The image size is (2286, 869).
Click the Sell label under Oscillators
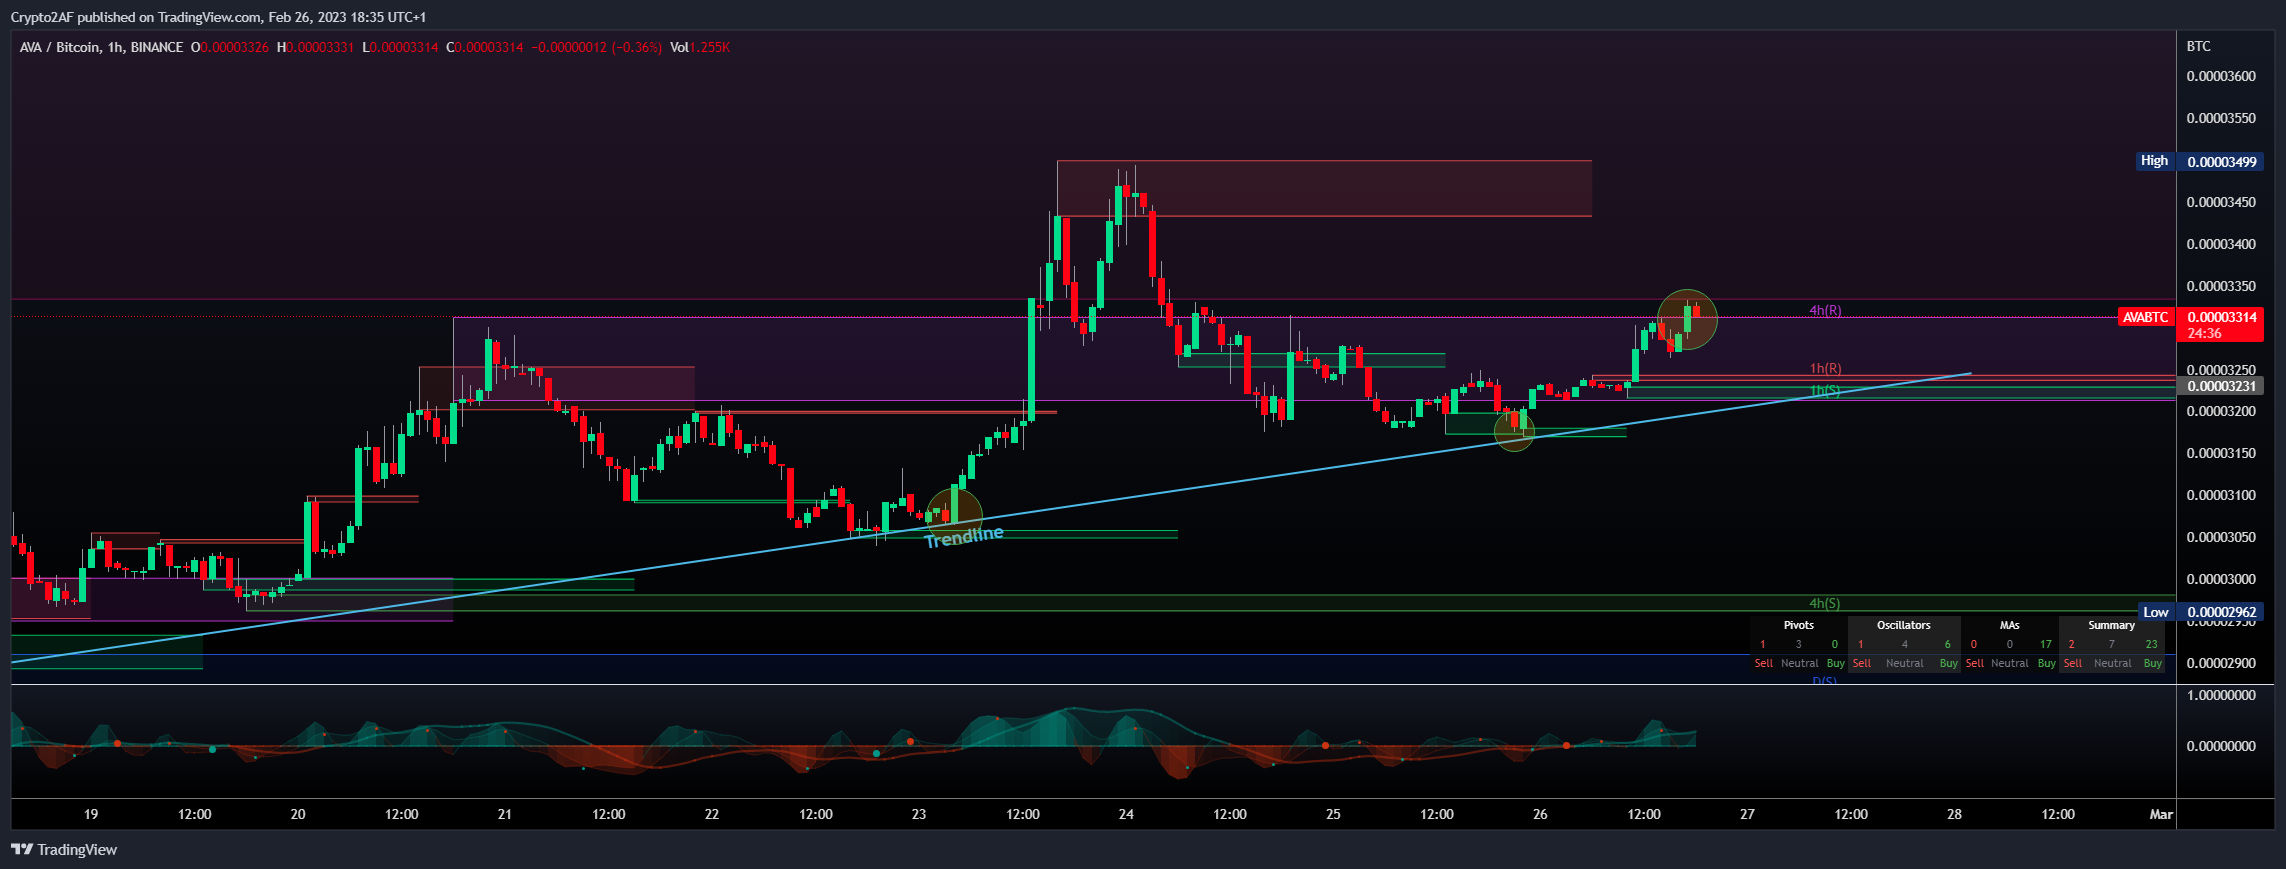pyautogui.click(x=1862, y=663)
